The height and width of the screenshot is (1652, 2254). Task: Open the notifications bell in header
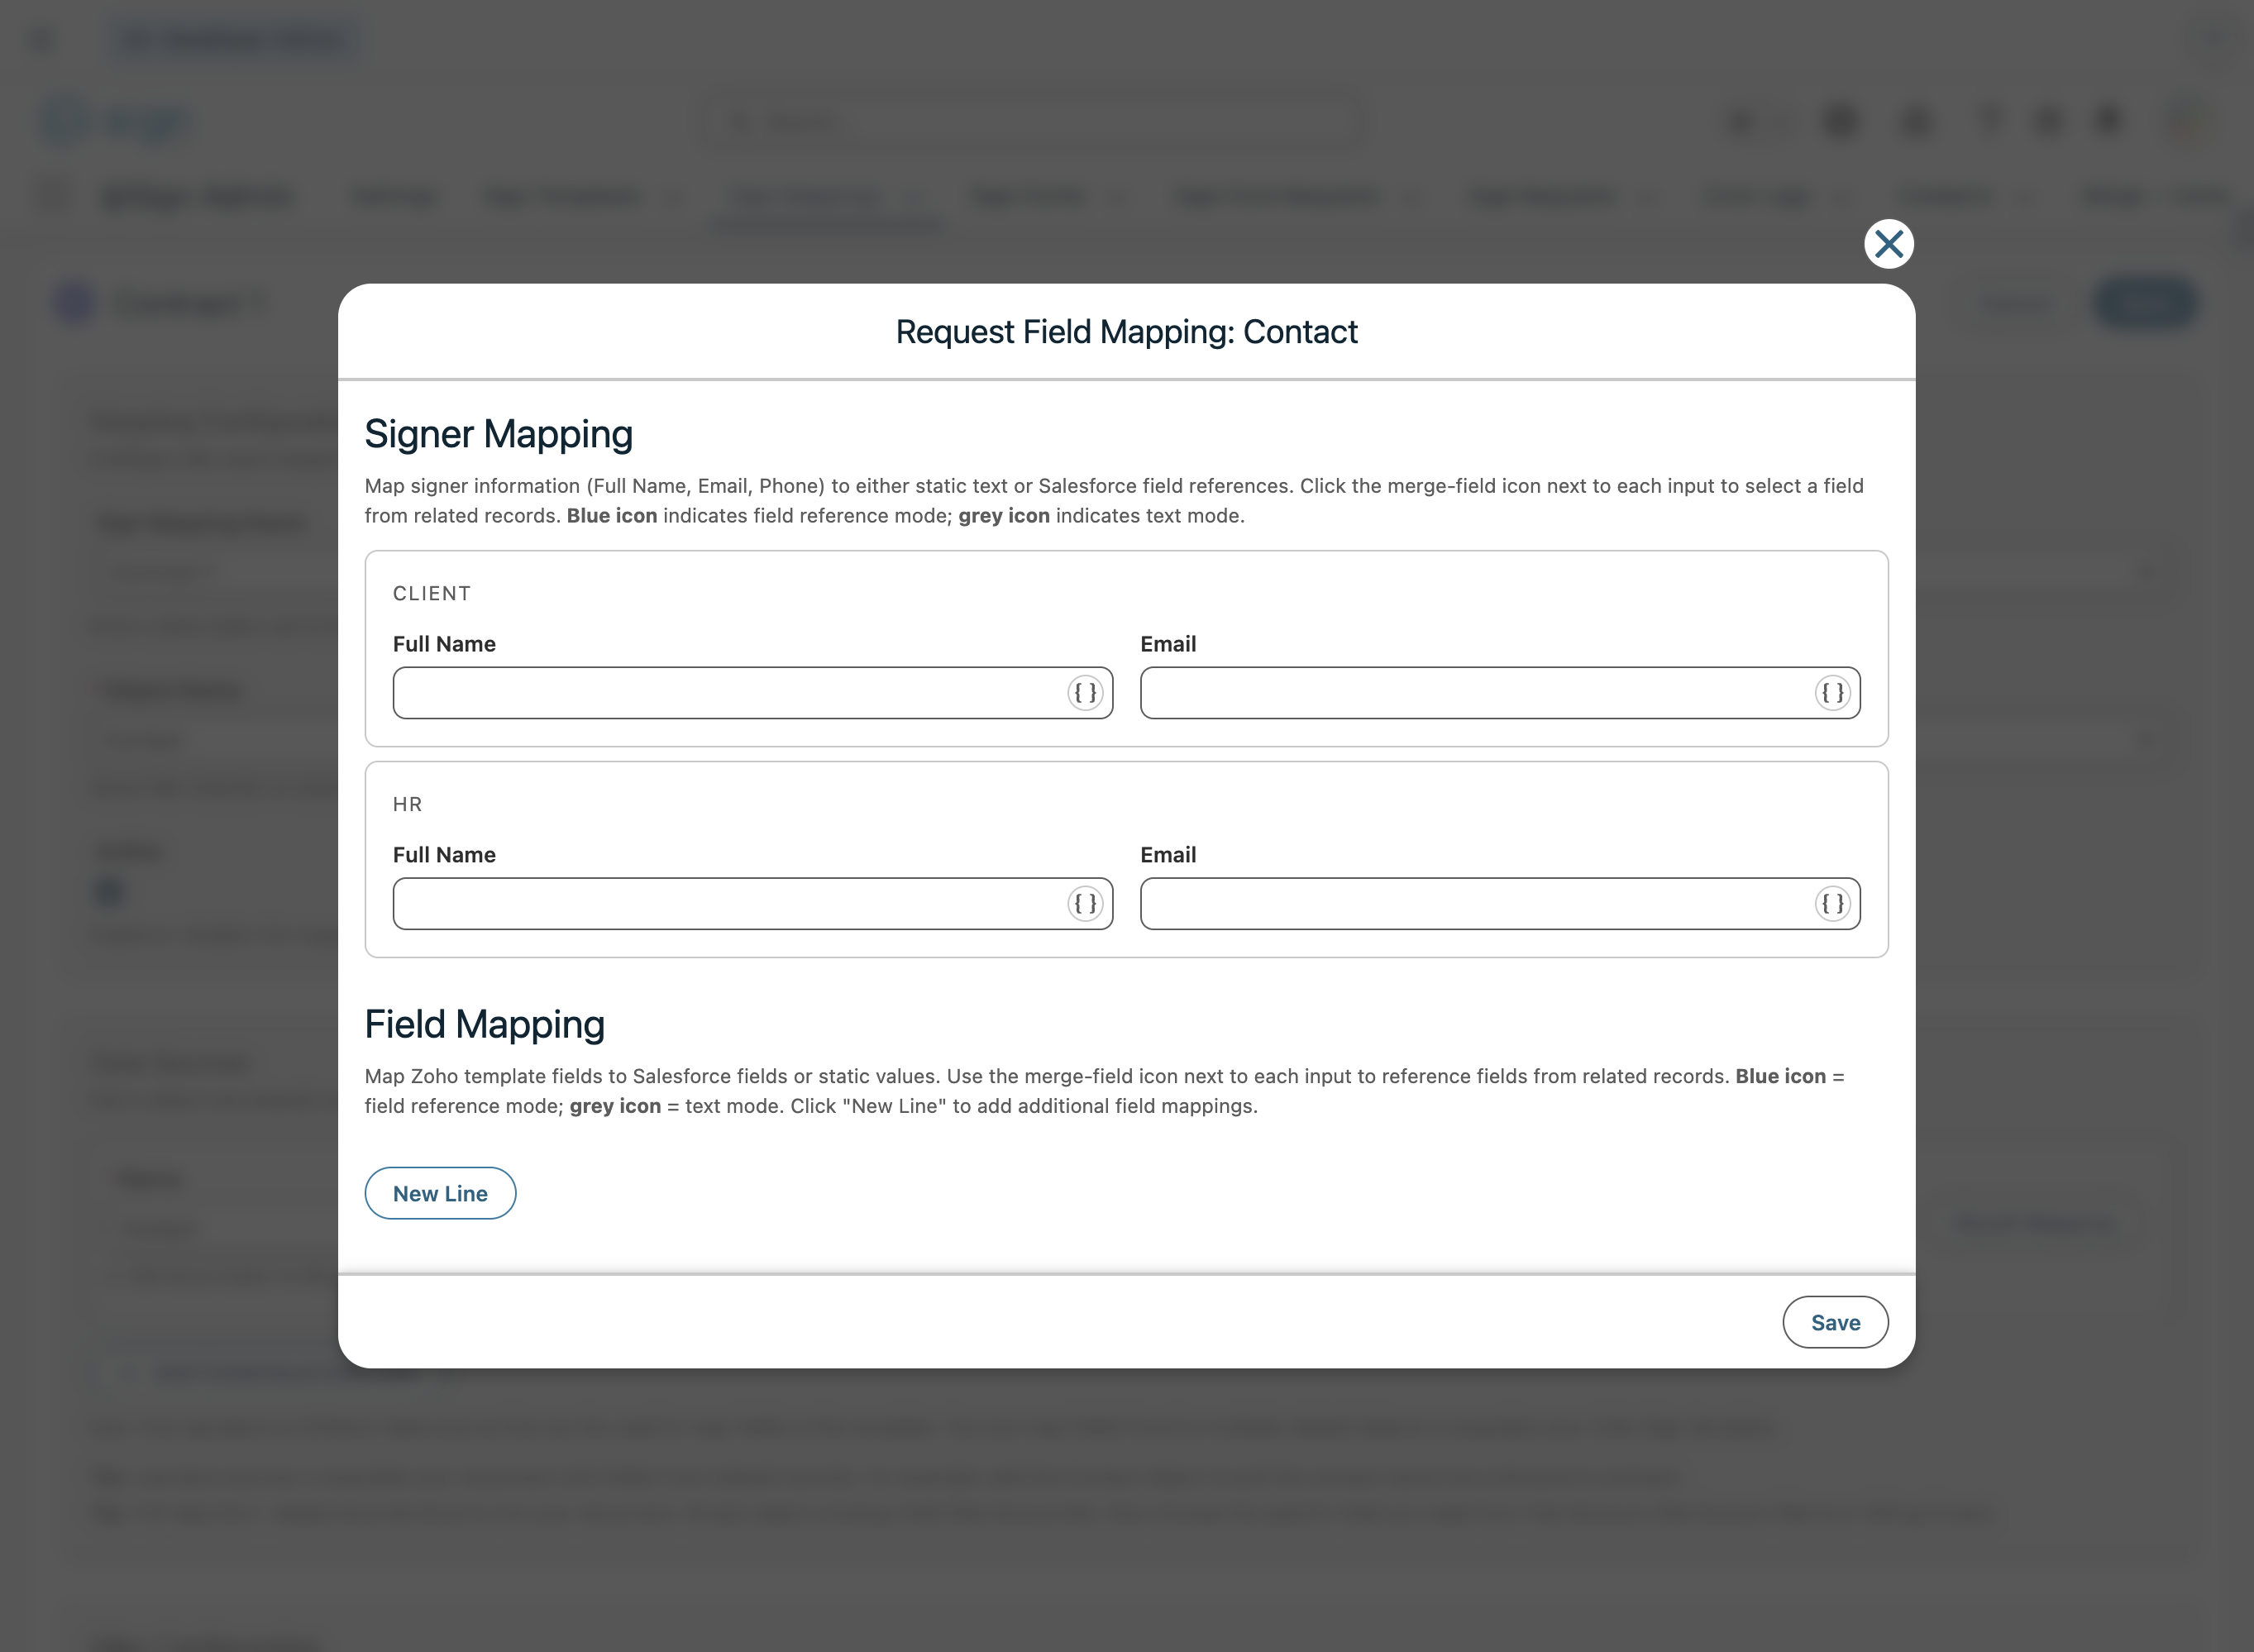2108,120
